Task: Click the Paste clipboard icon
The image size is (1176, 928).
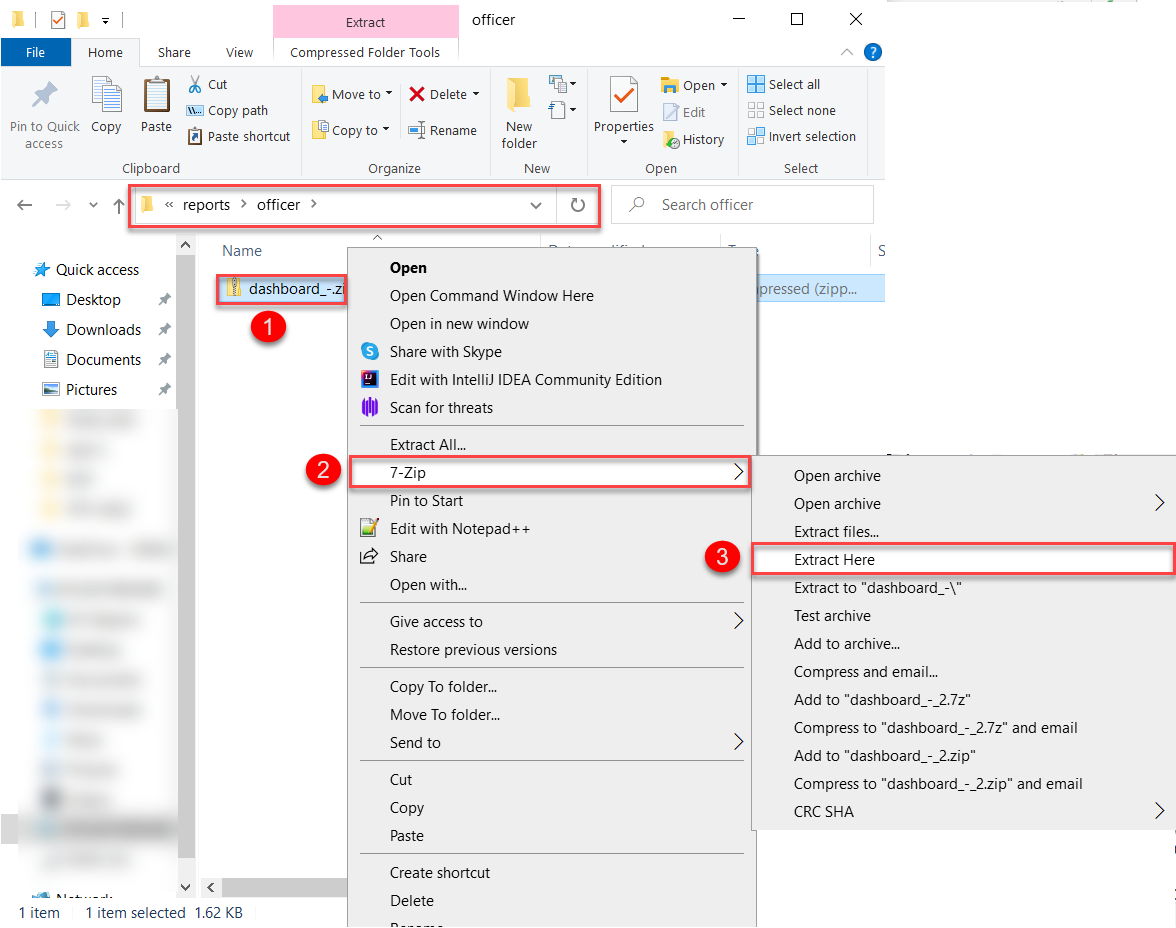Action: (x=156, y=96)
